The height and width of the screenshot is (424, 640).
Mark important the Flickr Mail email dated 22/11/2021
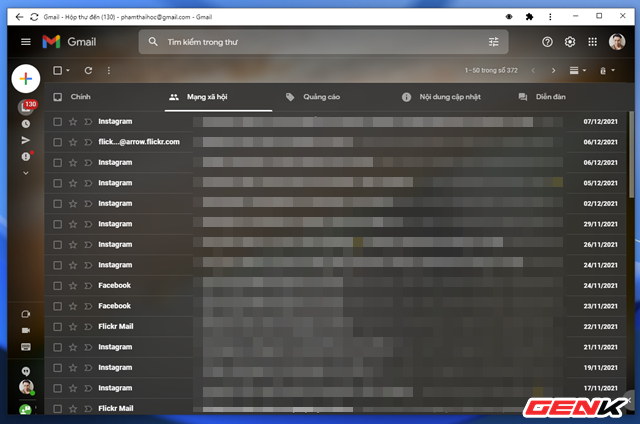pyautogui.click(x=88, y=327)
